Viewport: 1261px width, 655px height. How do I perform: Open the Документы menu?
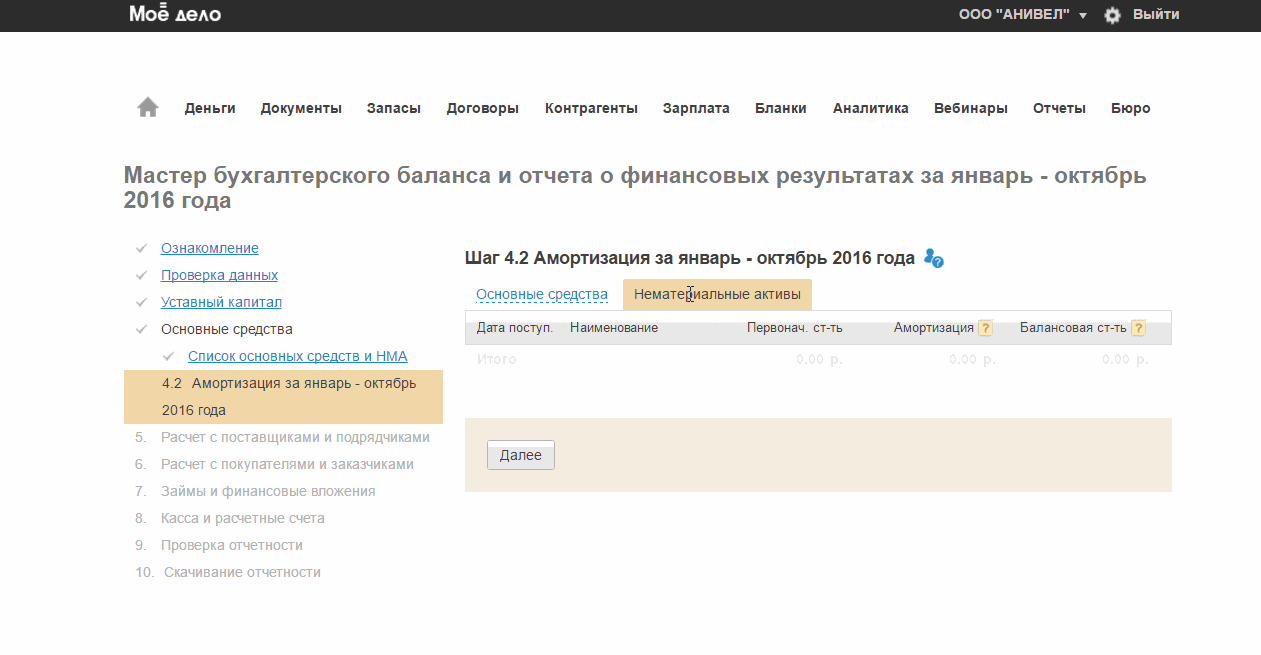(x=301, y=108)
